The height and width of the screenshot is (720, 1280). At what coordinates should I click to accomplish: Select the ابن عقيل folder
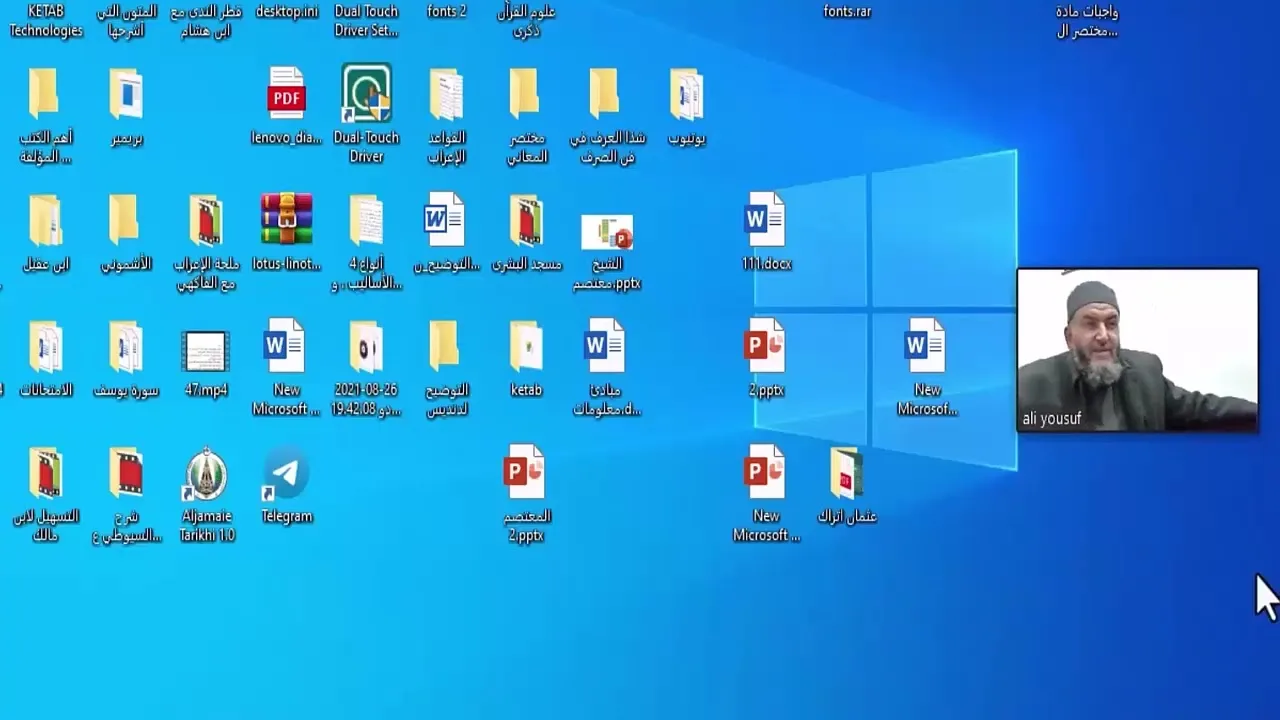(x=46, y=220)
